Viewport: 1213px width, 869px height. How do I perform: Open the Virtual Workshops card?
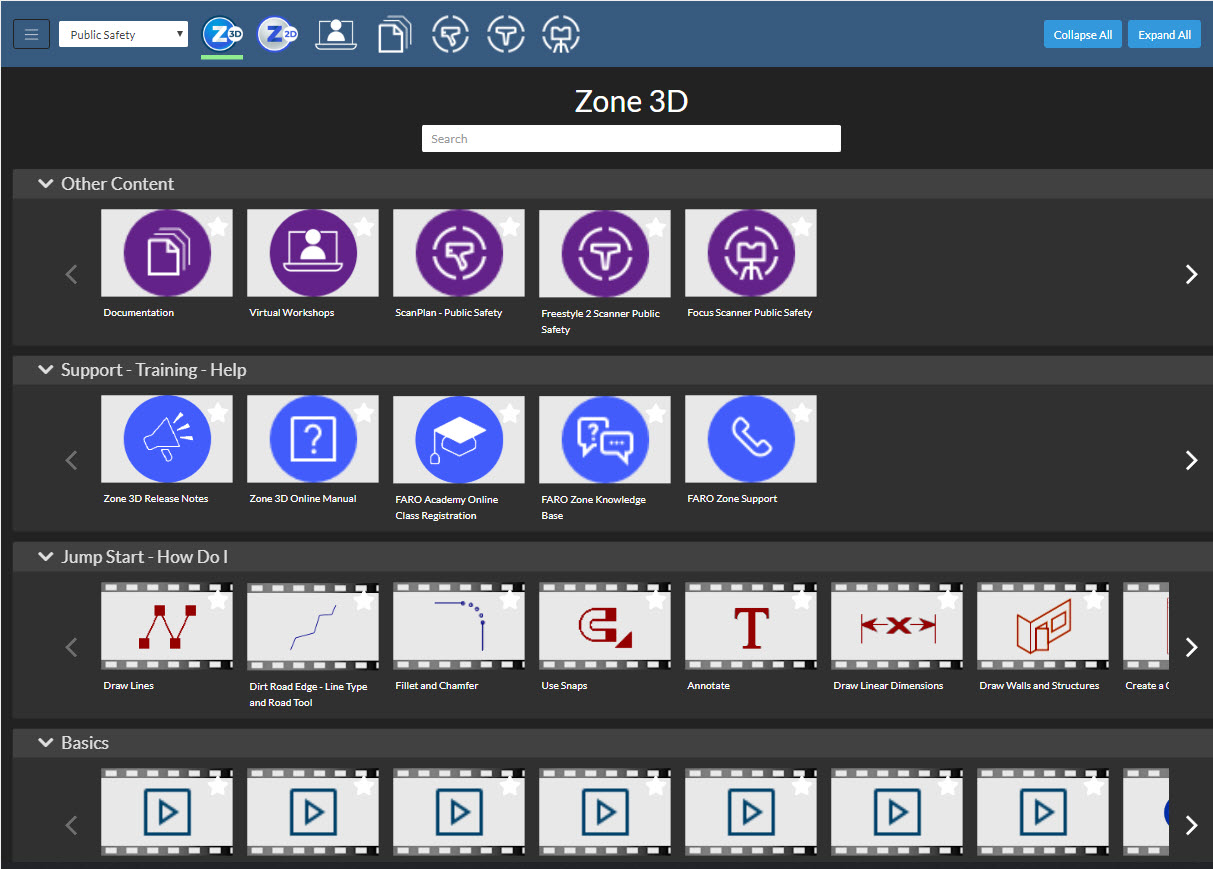pos(313,253)
